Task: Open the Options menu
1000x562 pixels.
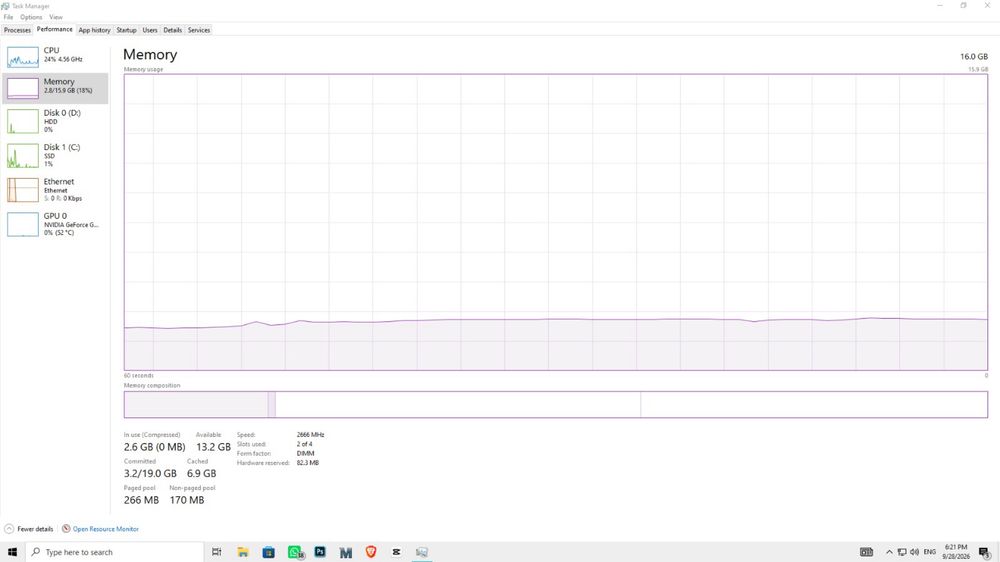Action: pyautogui.click(x=31, y=17)
